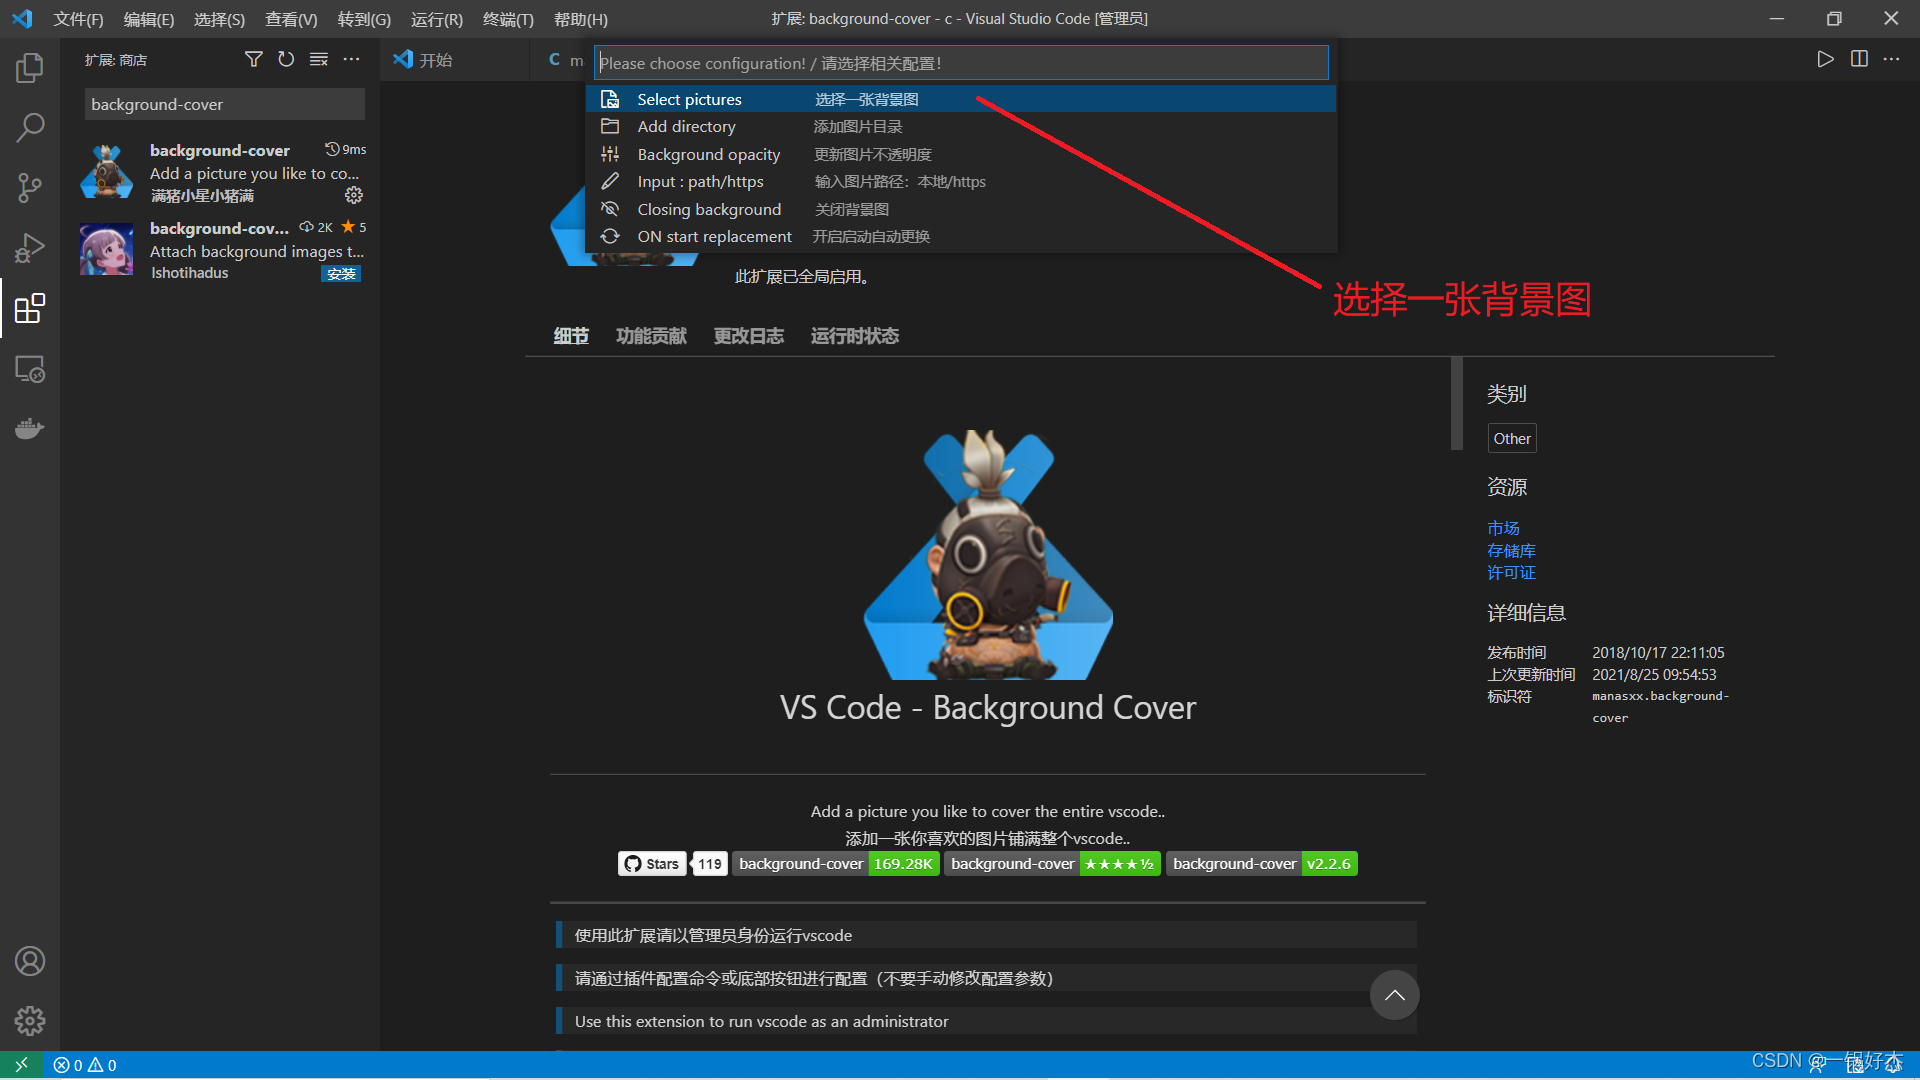Open the 编辑(E) menu
Viewport: 1920px width, 1080px height.
click(149, 19)
